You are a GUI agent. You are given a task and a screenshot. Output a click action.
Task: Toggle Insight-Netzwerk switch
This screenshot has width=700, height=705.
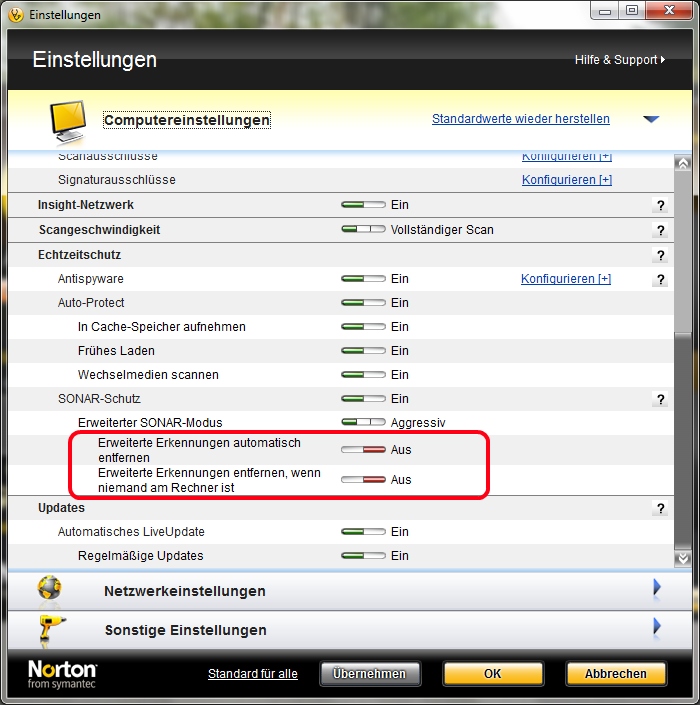click(363, 205)
